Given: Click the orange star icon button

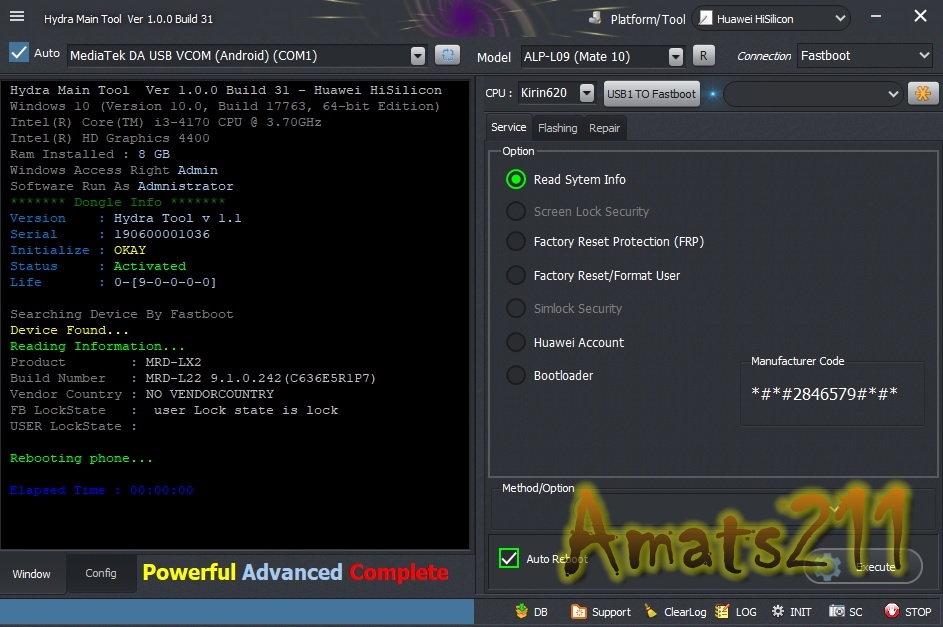Looking at the screenshot, I should (x=923, y=93).
